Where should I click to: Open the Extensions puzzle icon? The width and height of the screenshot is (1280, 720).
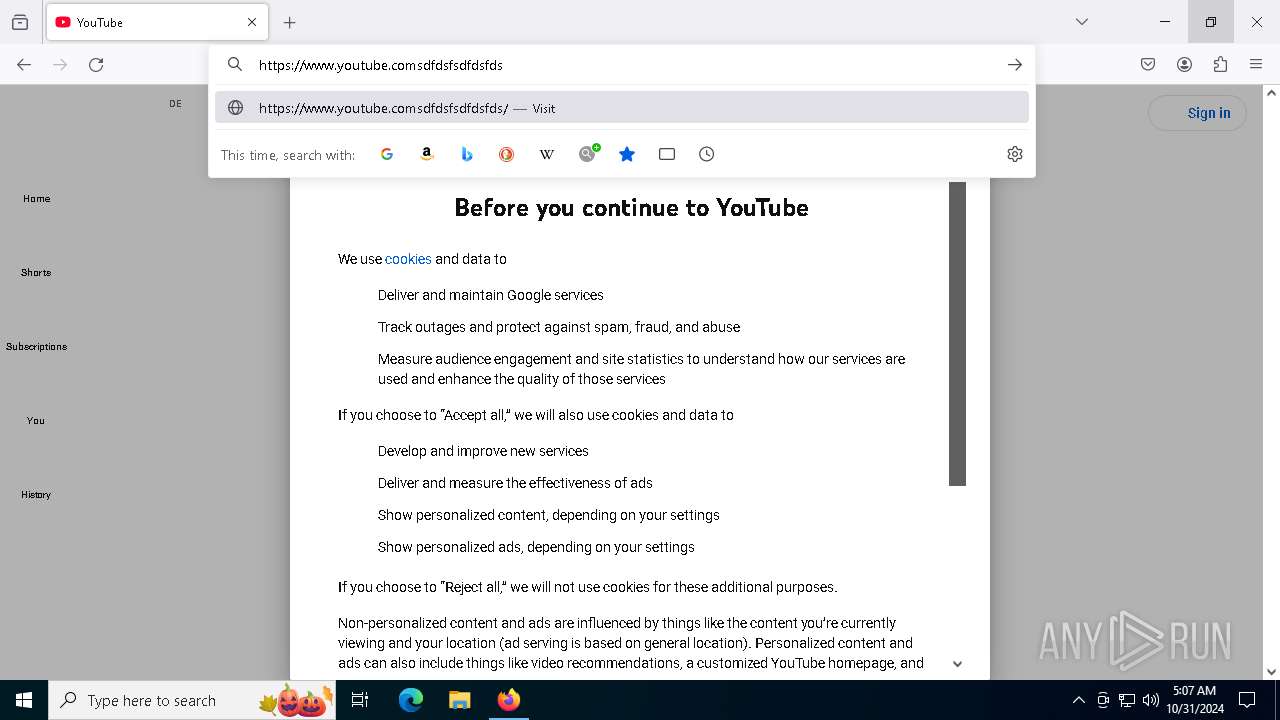pos(1220,65)
